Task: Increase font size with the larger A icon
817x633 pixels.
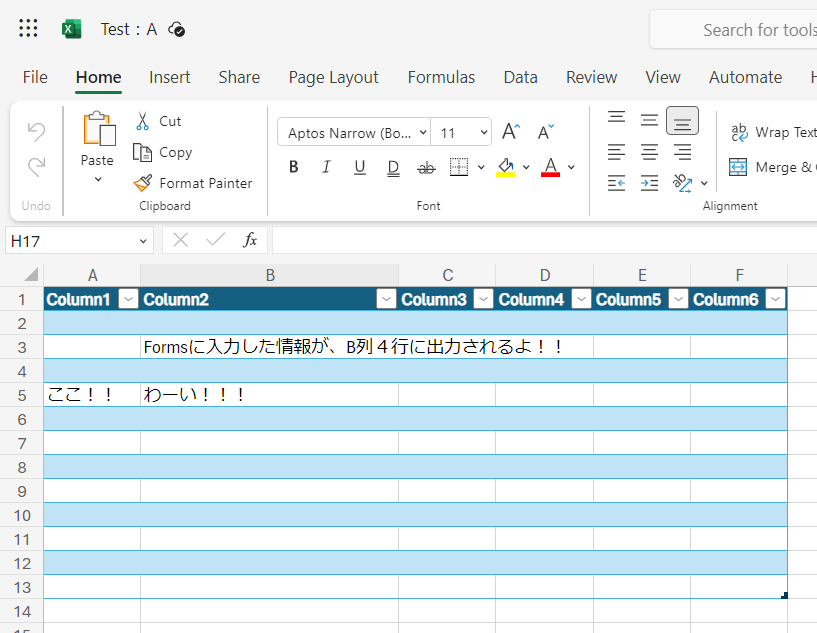Action: click(x=510, y=132)
